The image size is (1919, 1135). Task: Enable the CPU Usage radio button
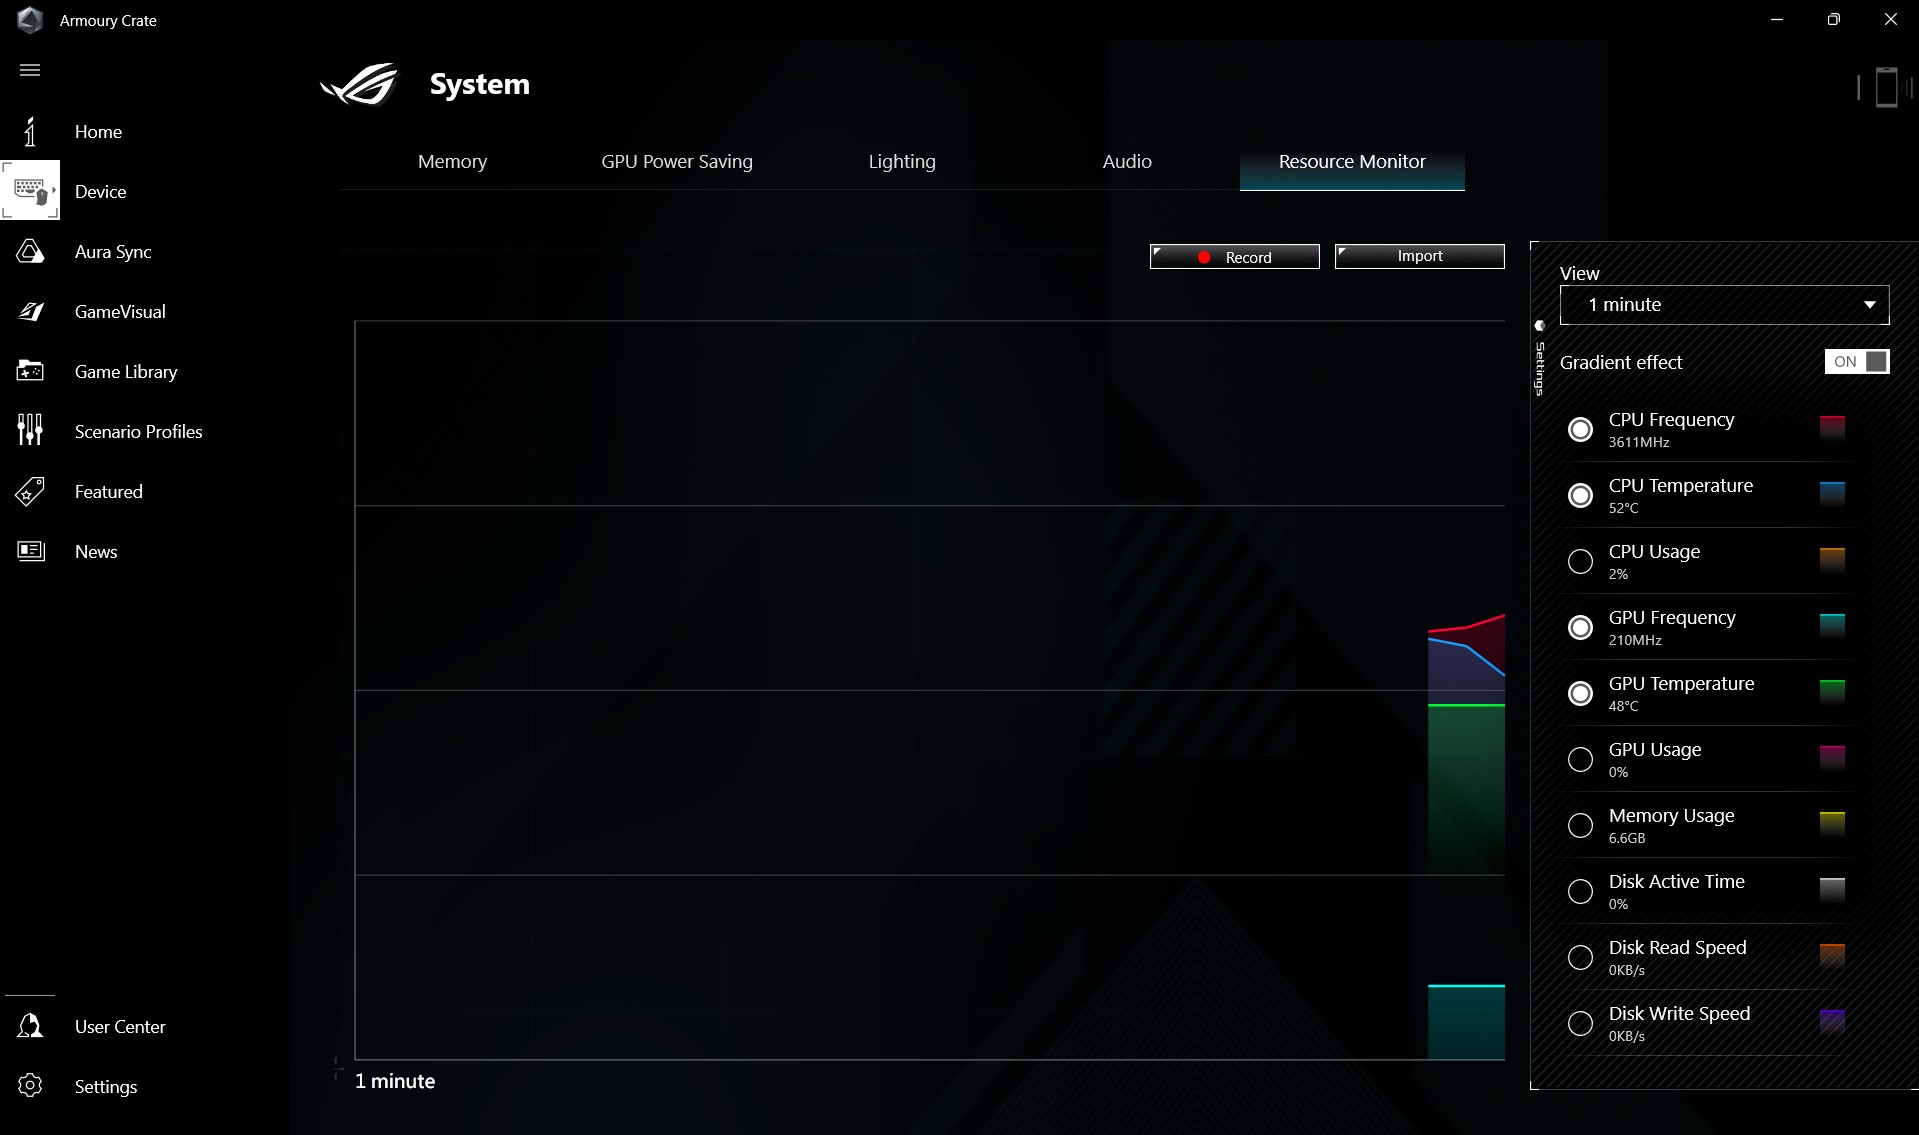point(1580,562)
